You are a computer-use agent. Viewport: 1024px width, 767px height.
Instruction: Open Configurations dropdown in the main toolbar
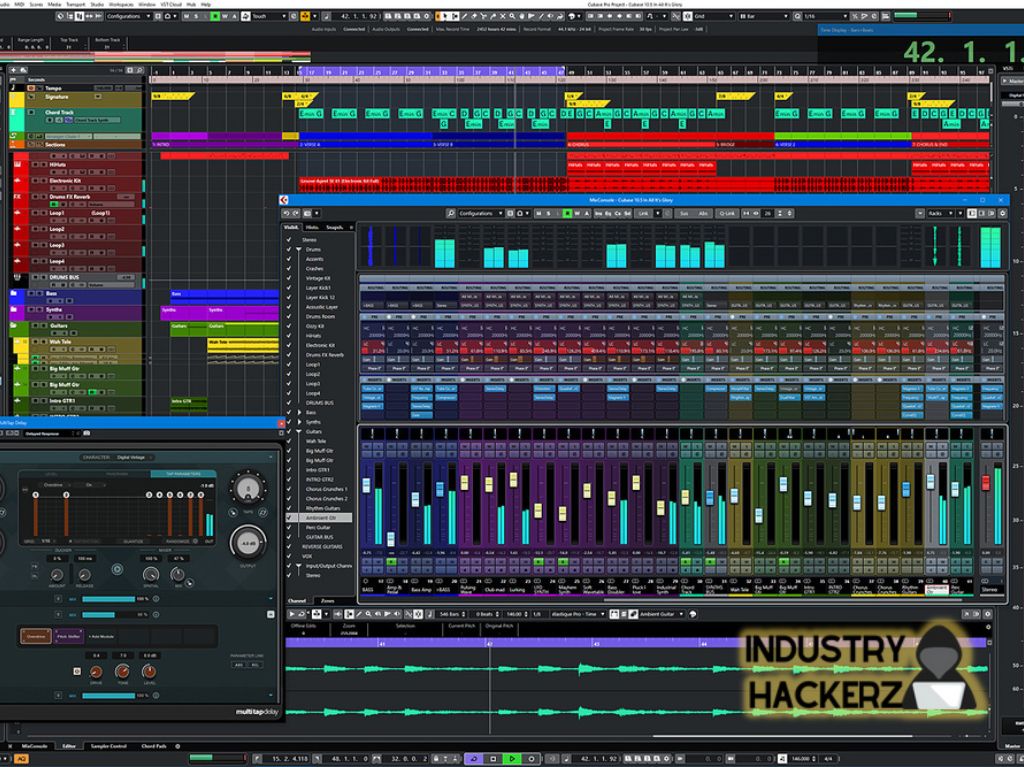pos(127,16)
